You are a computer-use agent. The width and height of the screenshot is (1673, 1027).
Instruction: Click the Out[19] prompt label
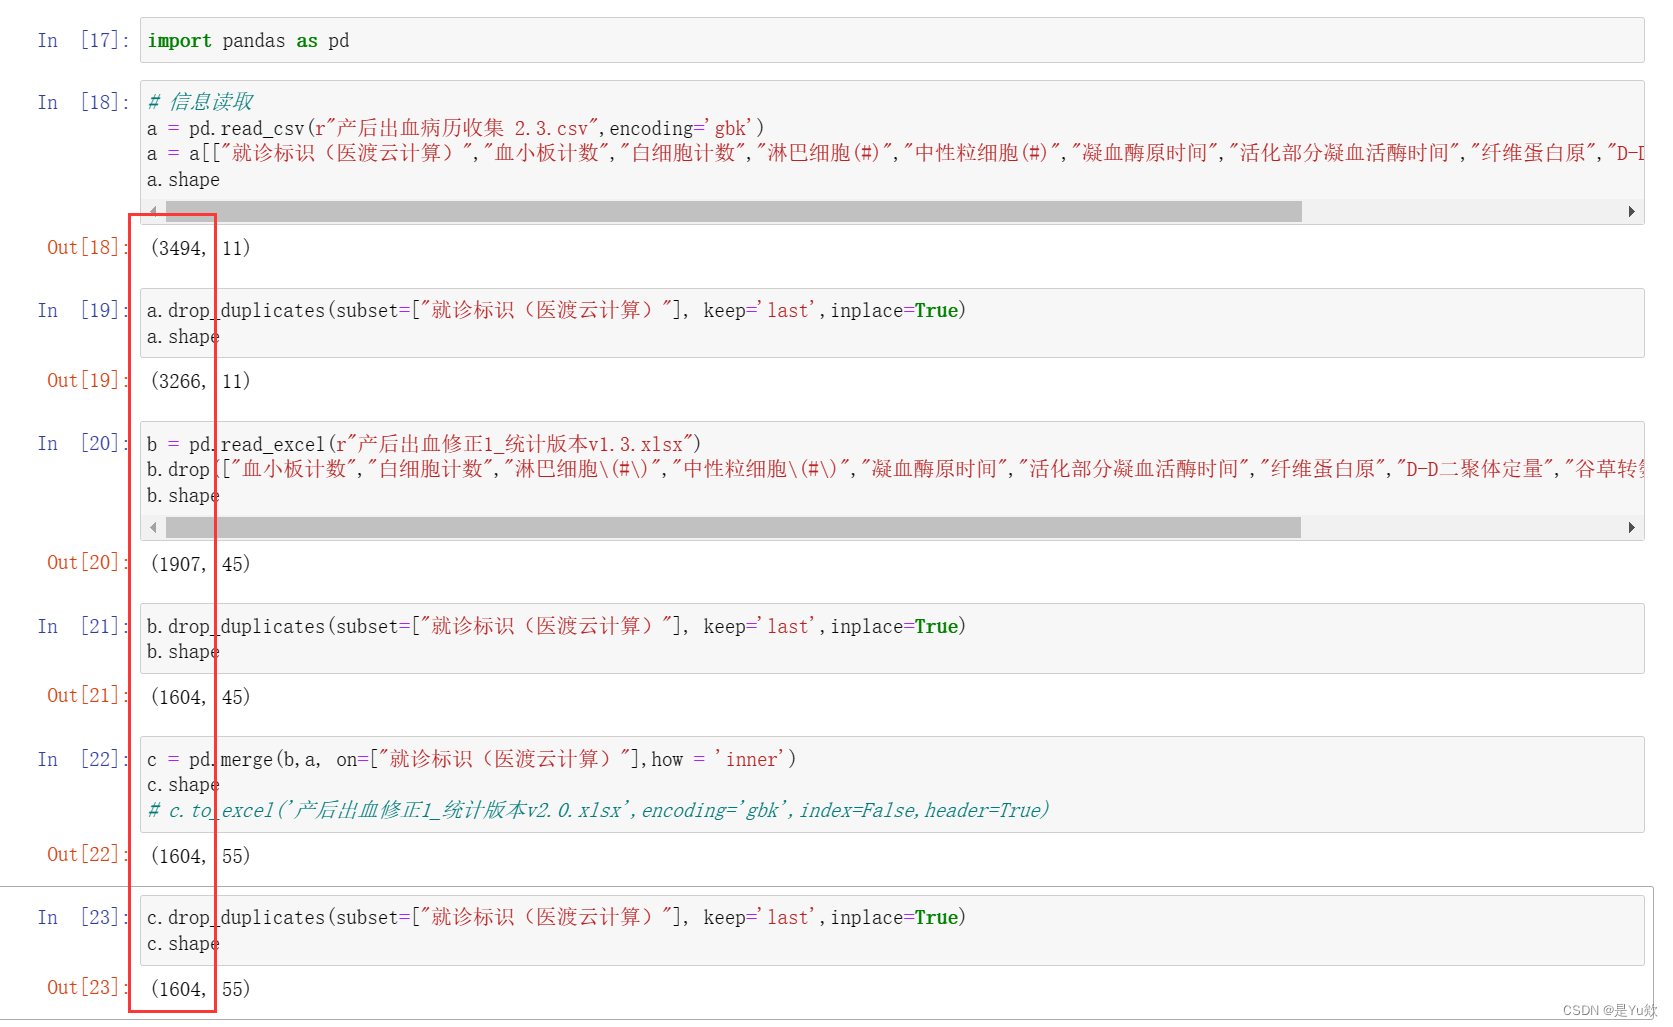tap(87, 380)
